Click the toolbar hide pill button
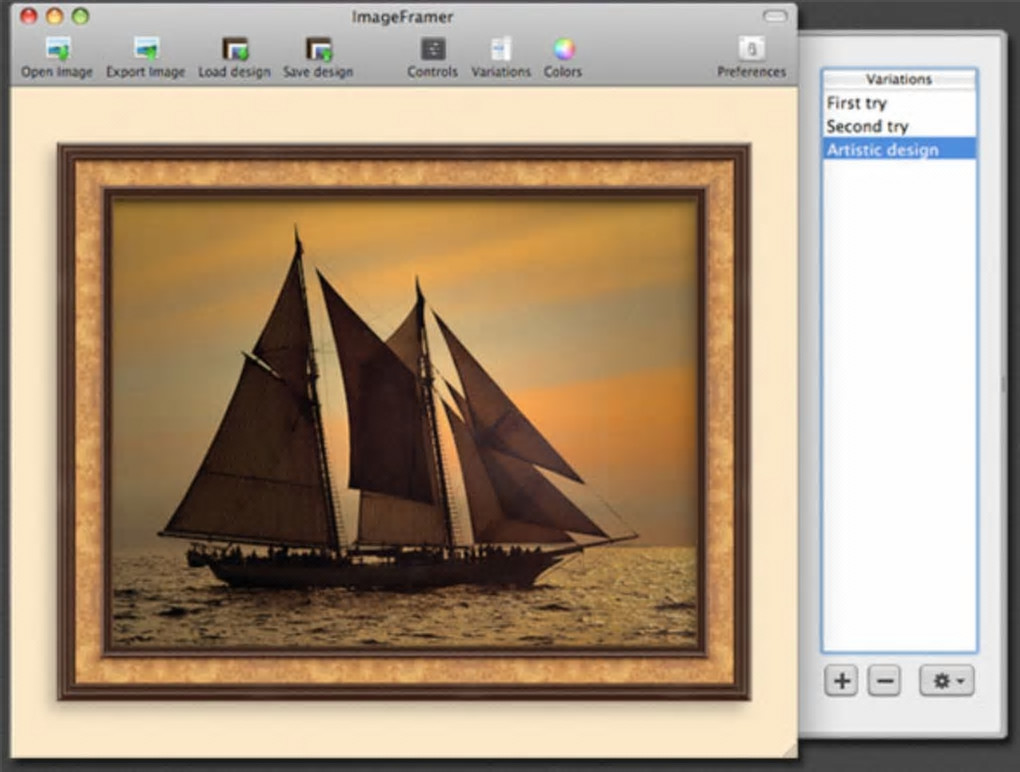Viewport: 1020px width, 772px height. pyautogui.click(x=775, y=16)
